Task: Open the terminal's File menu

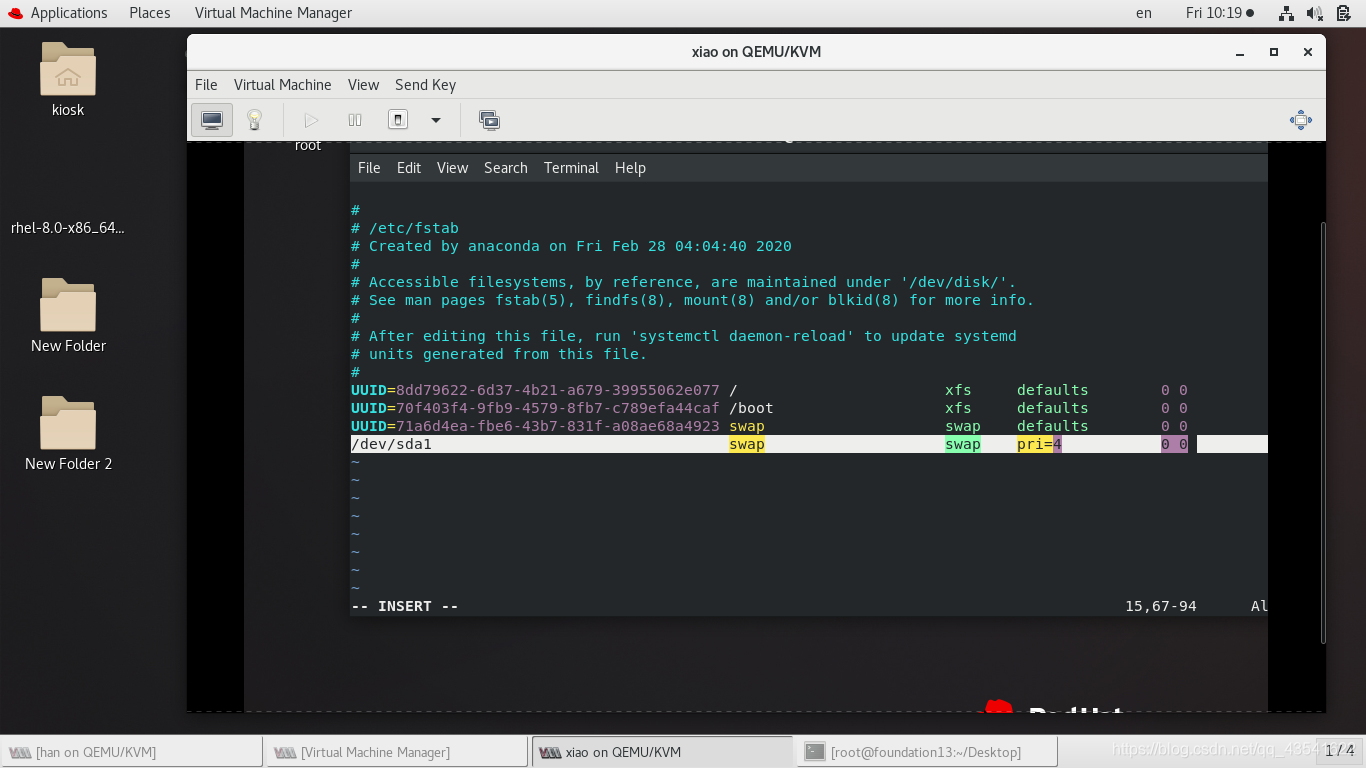Action: coord(369,168)
